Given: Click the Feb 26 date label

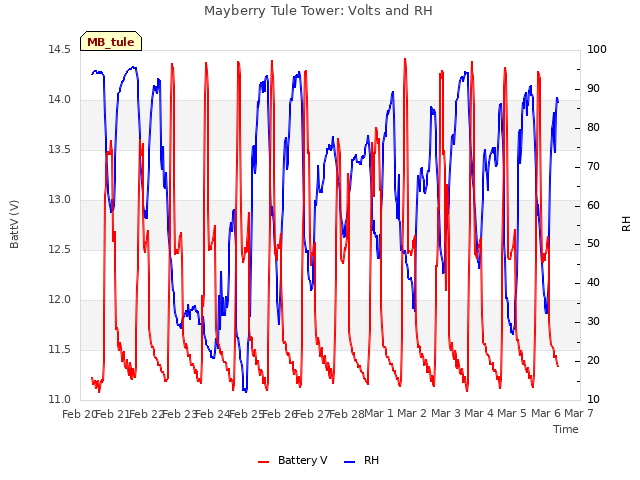Looking at the screenshot, I should coord(279,414).
